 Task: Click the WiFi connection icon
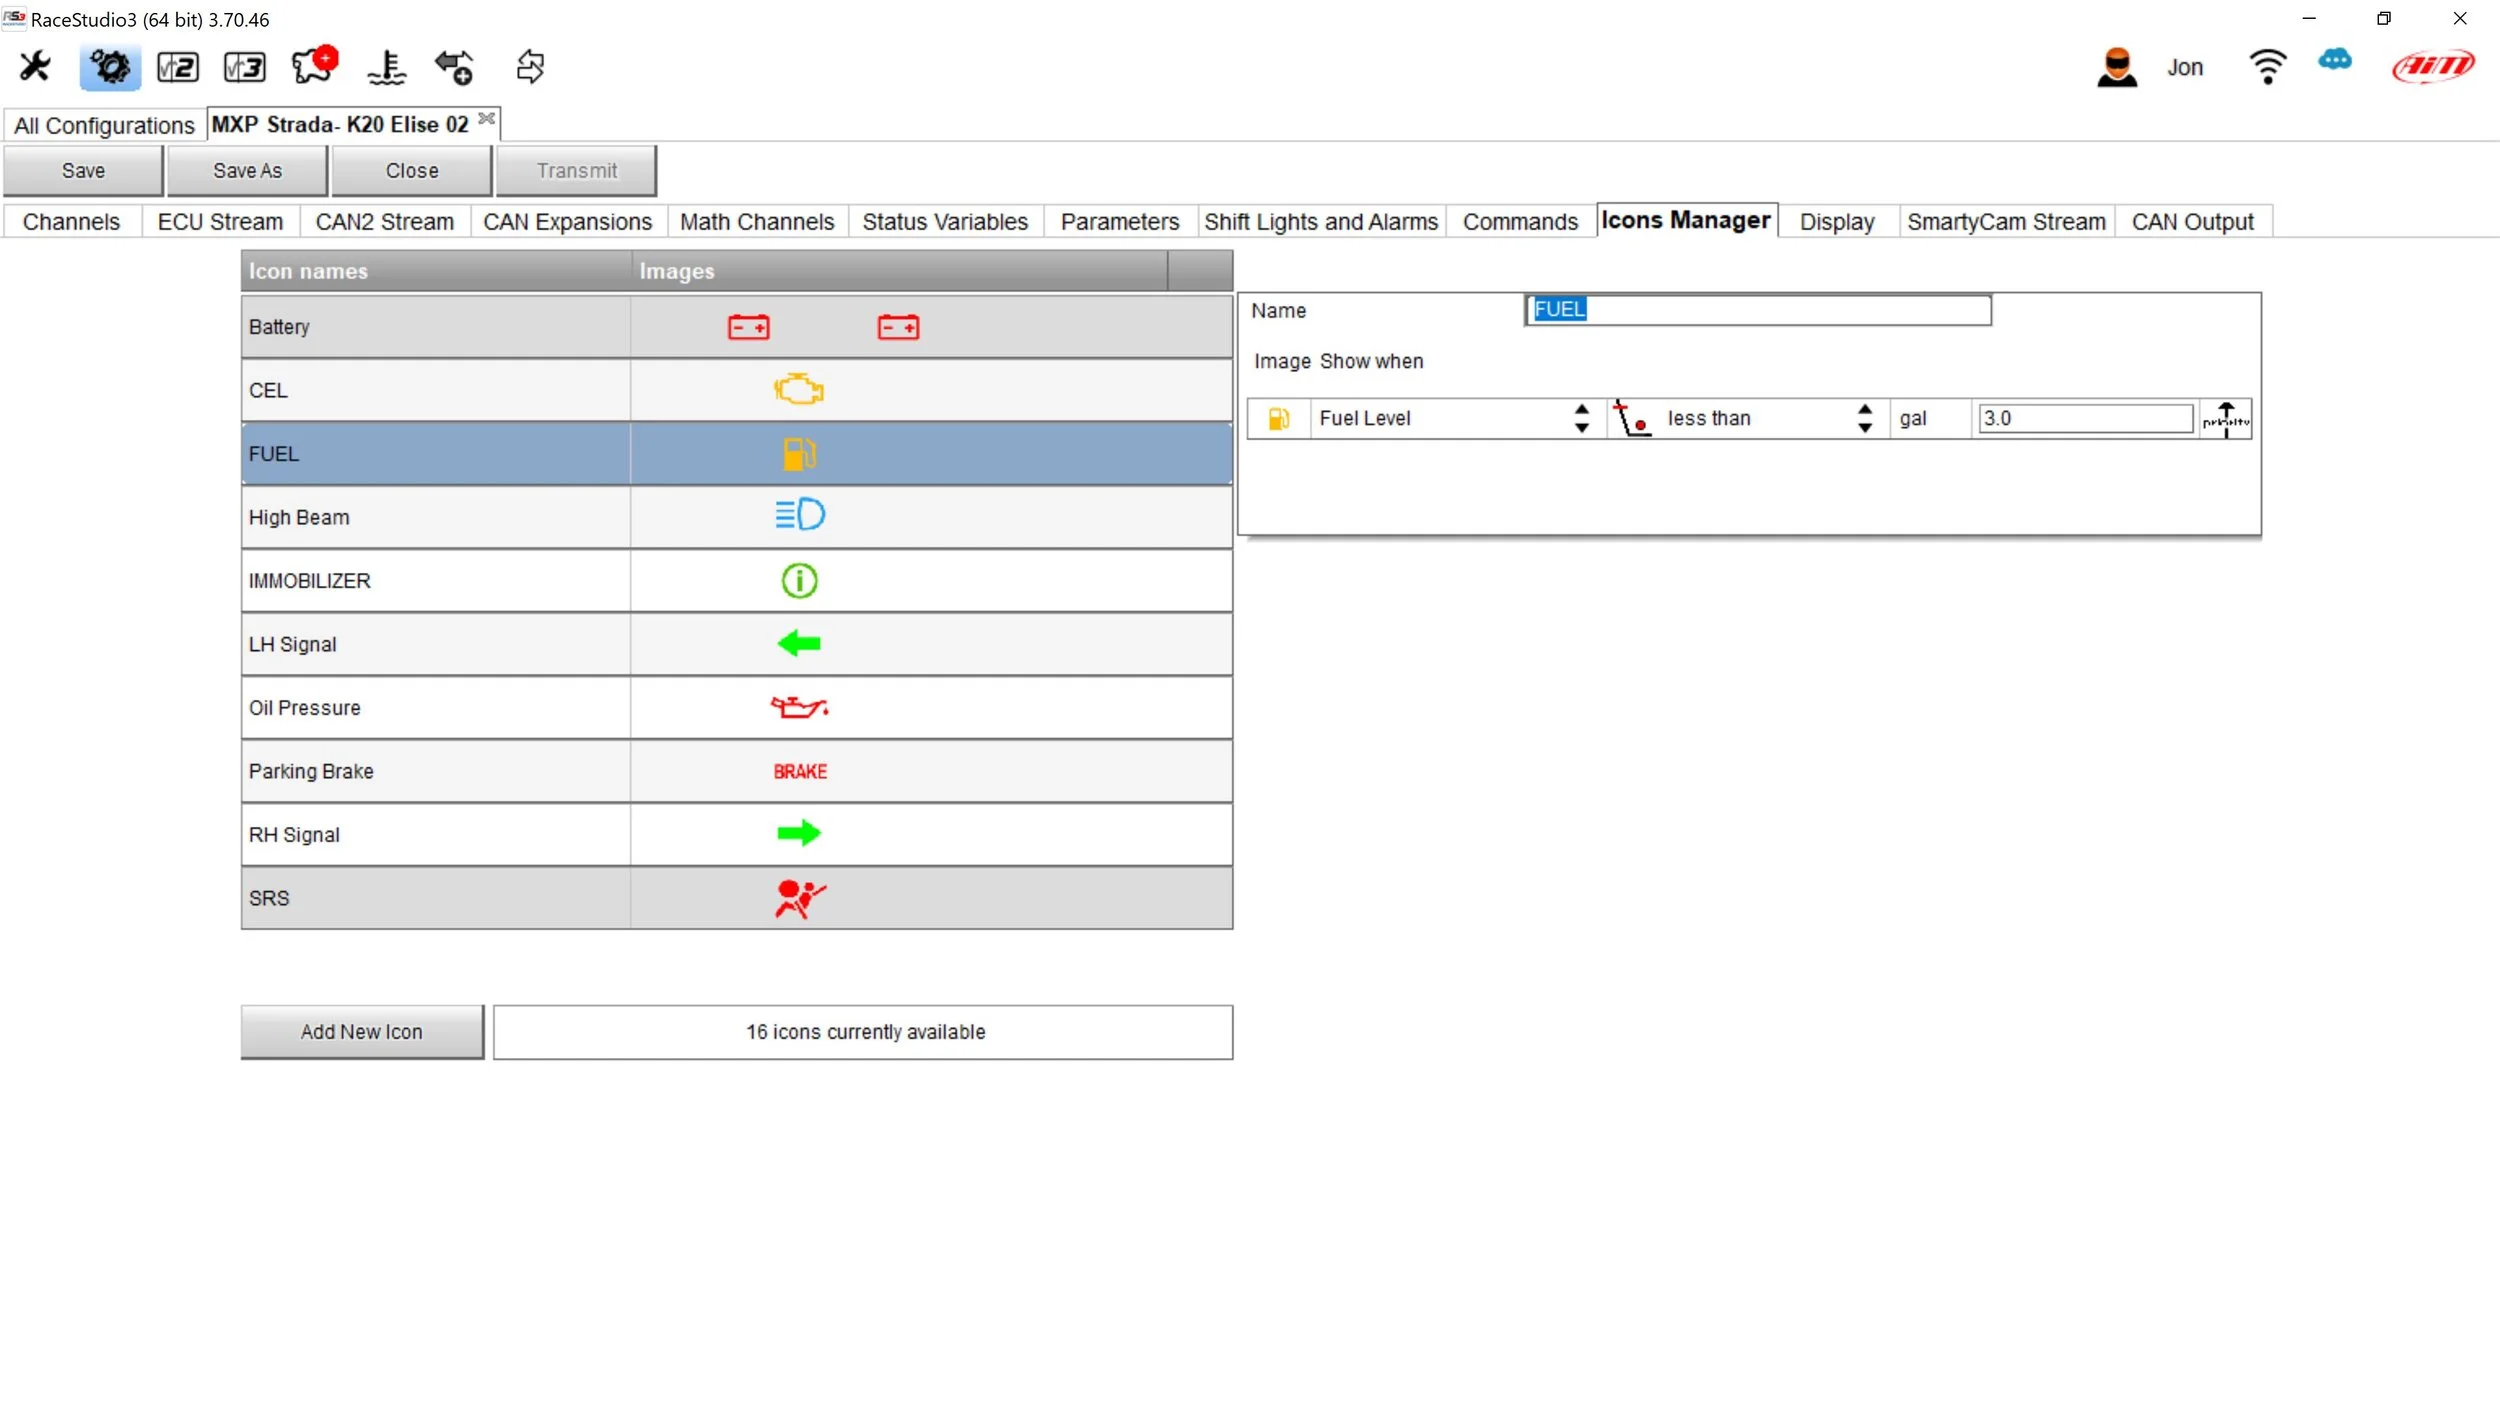point(2267,67)
